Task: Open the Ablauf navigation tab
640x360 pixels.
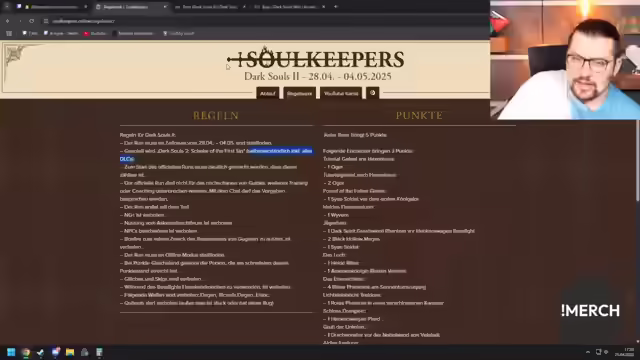Action: (268, 93)
